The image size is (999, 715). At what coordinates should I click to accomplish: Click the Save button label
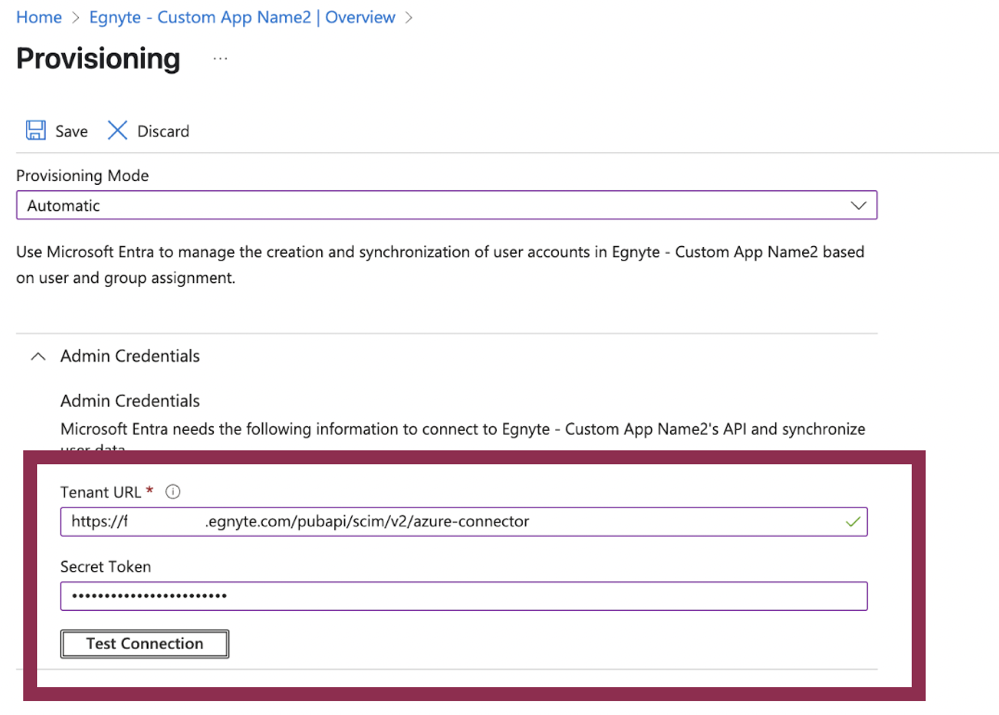pyautogui.click(x=71, y=131)
